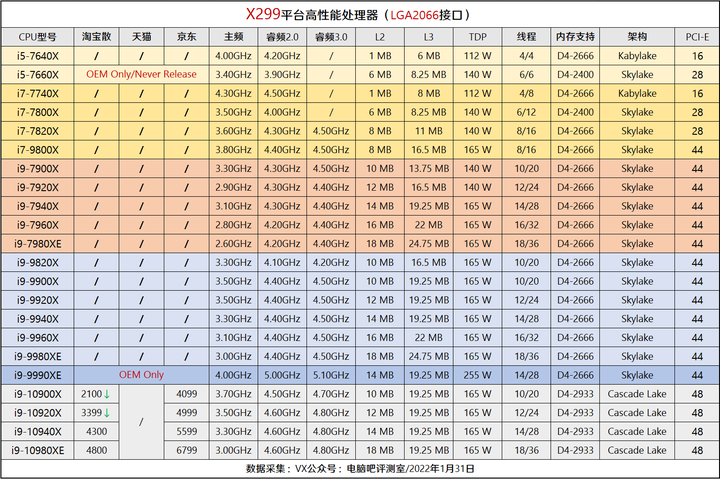
Task: Select the i9-9990XE model cell
Action: coord(38,375)
